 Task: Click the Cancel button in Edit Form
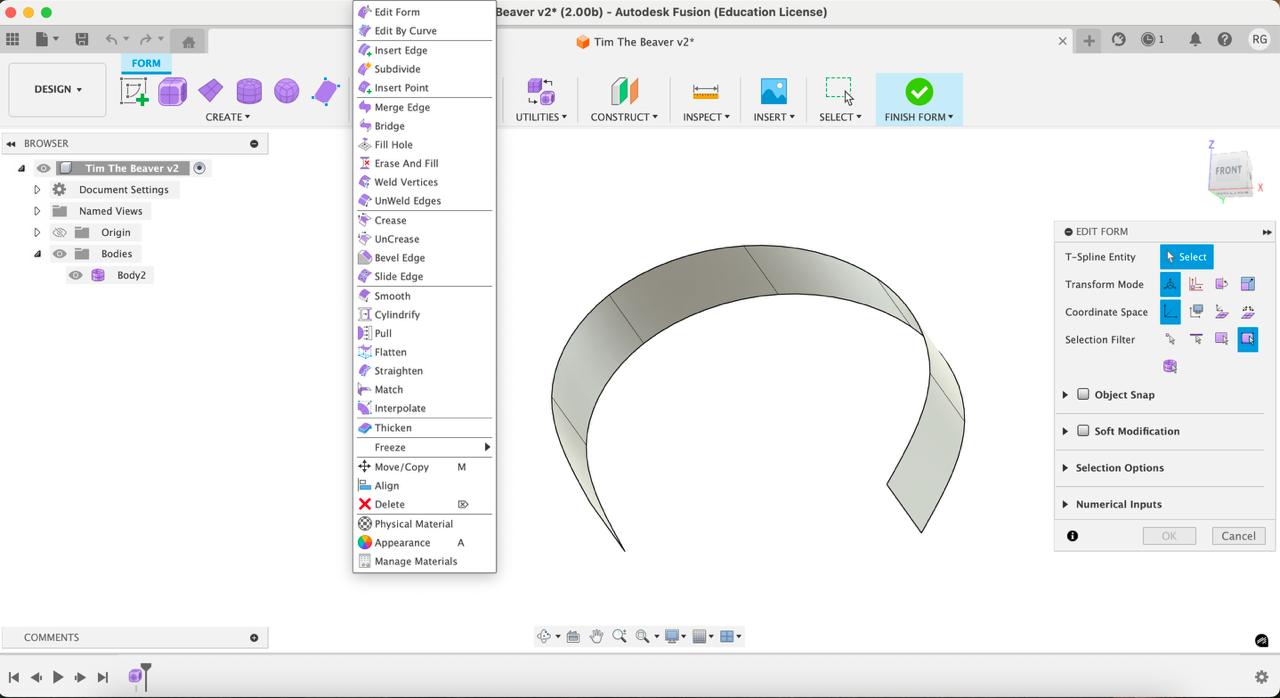coord(1238,536)
